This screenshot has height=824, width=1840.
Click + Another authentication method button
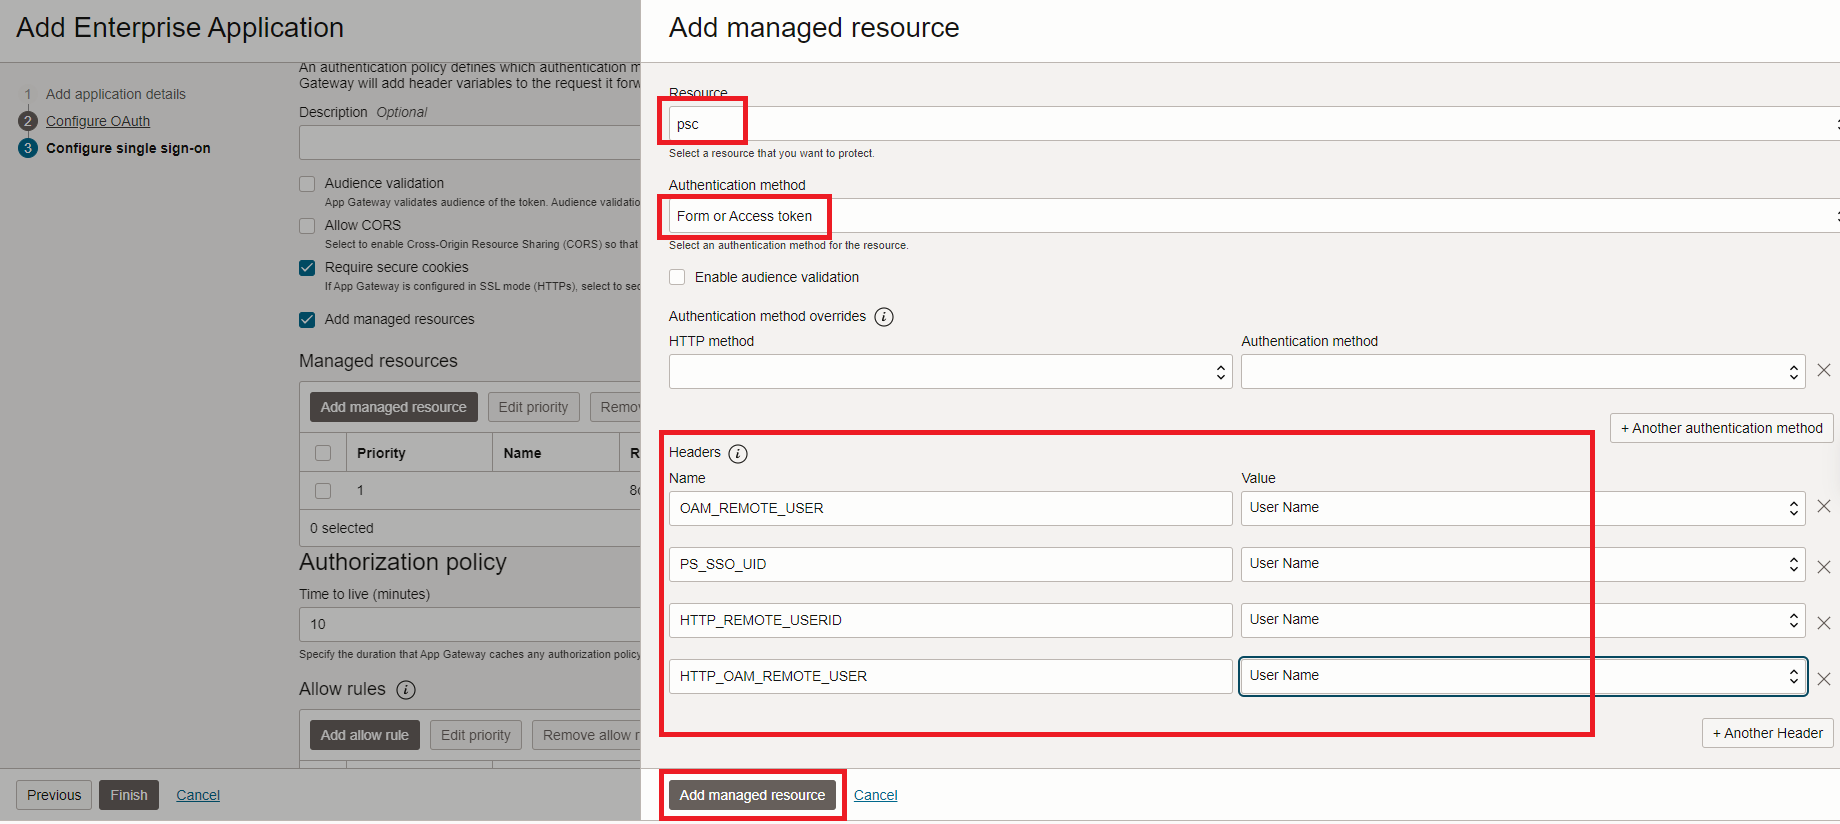click(x=1721, y=428)
